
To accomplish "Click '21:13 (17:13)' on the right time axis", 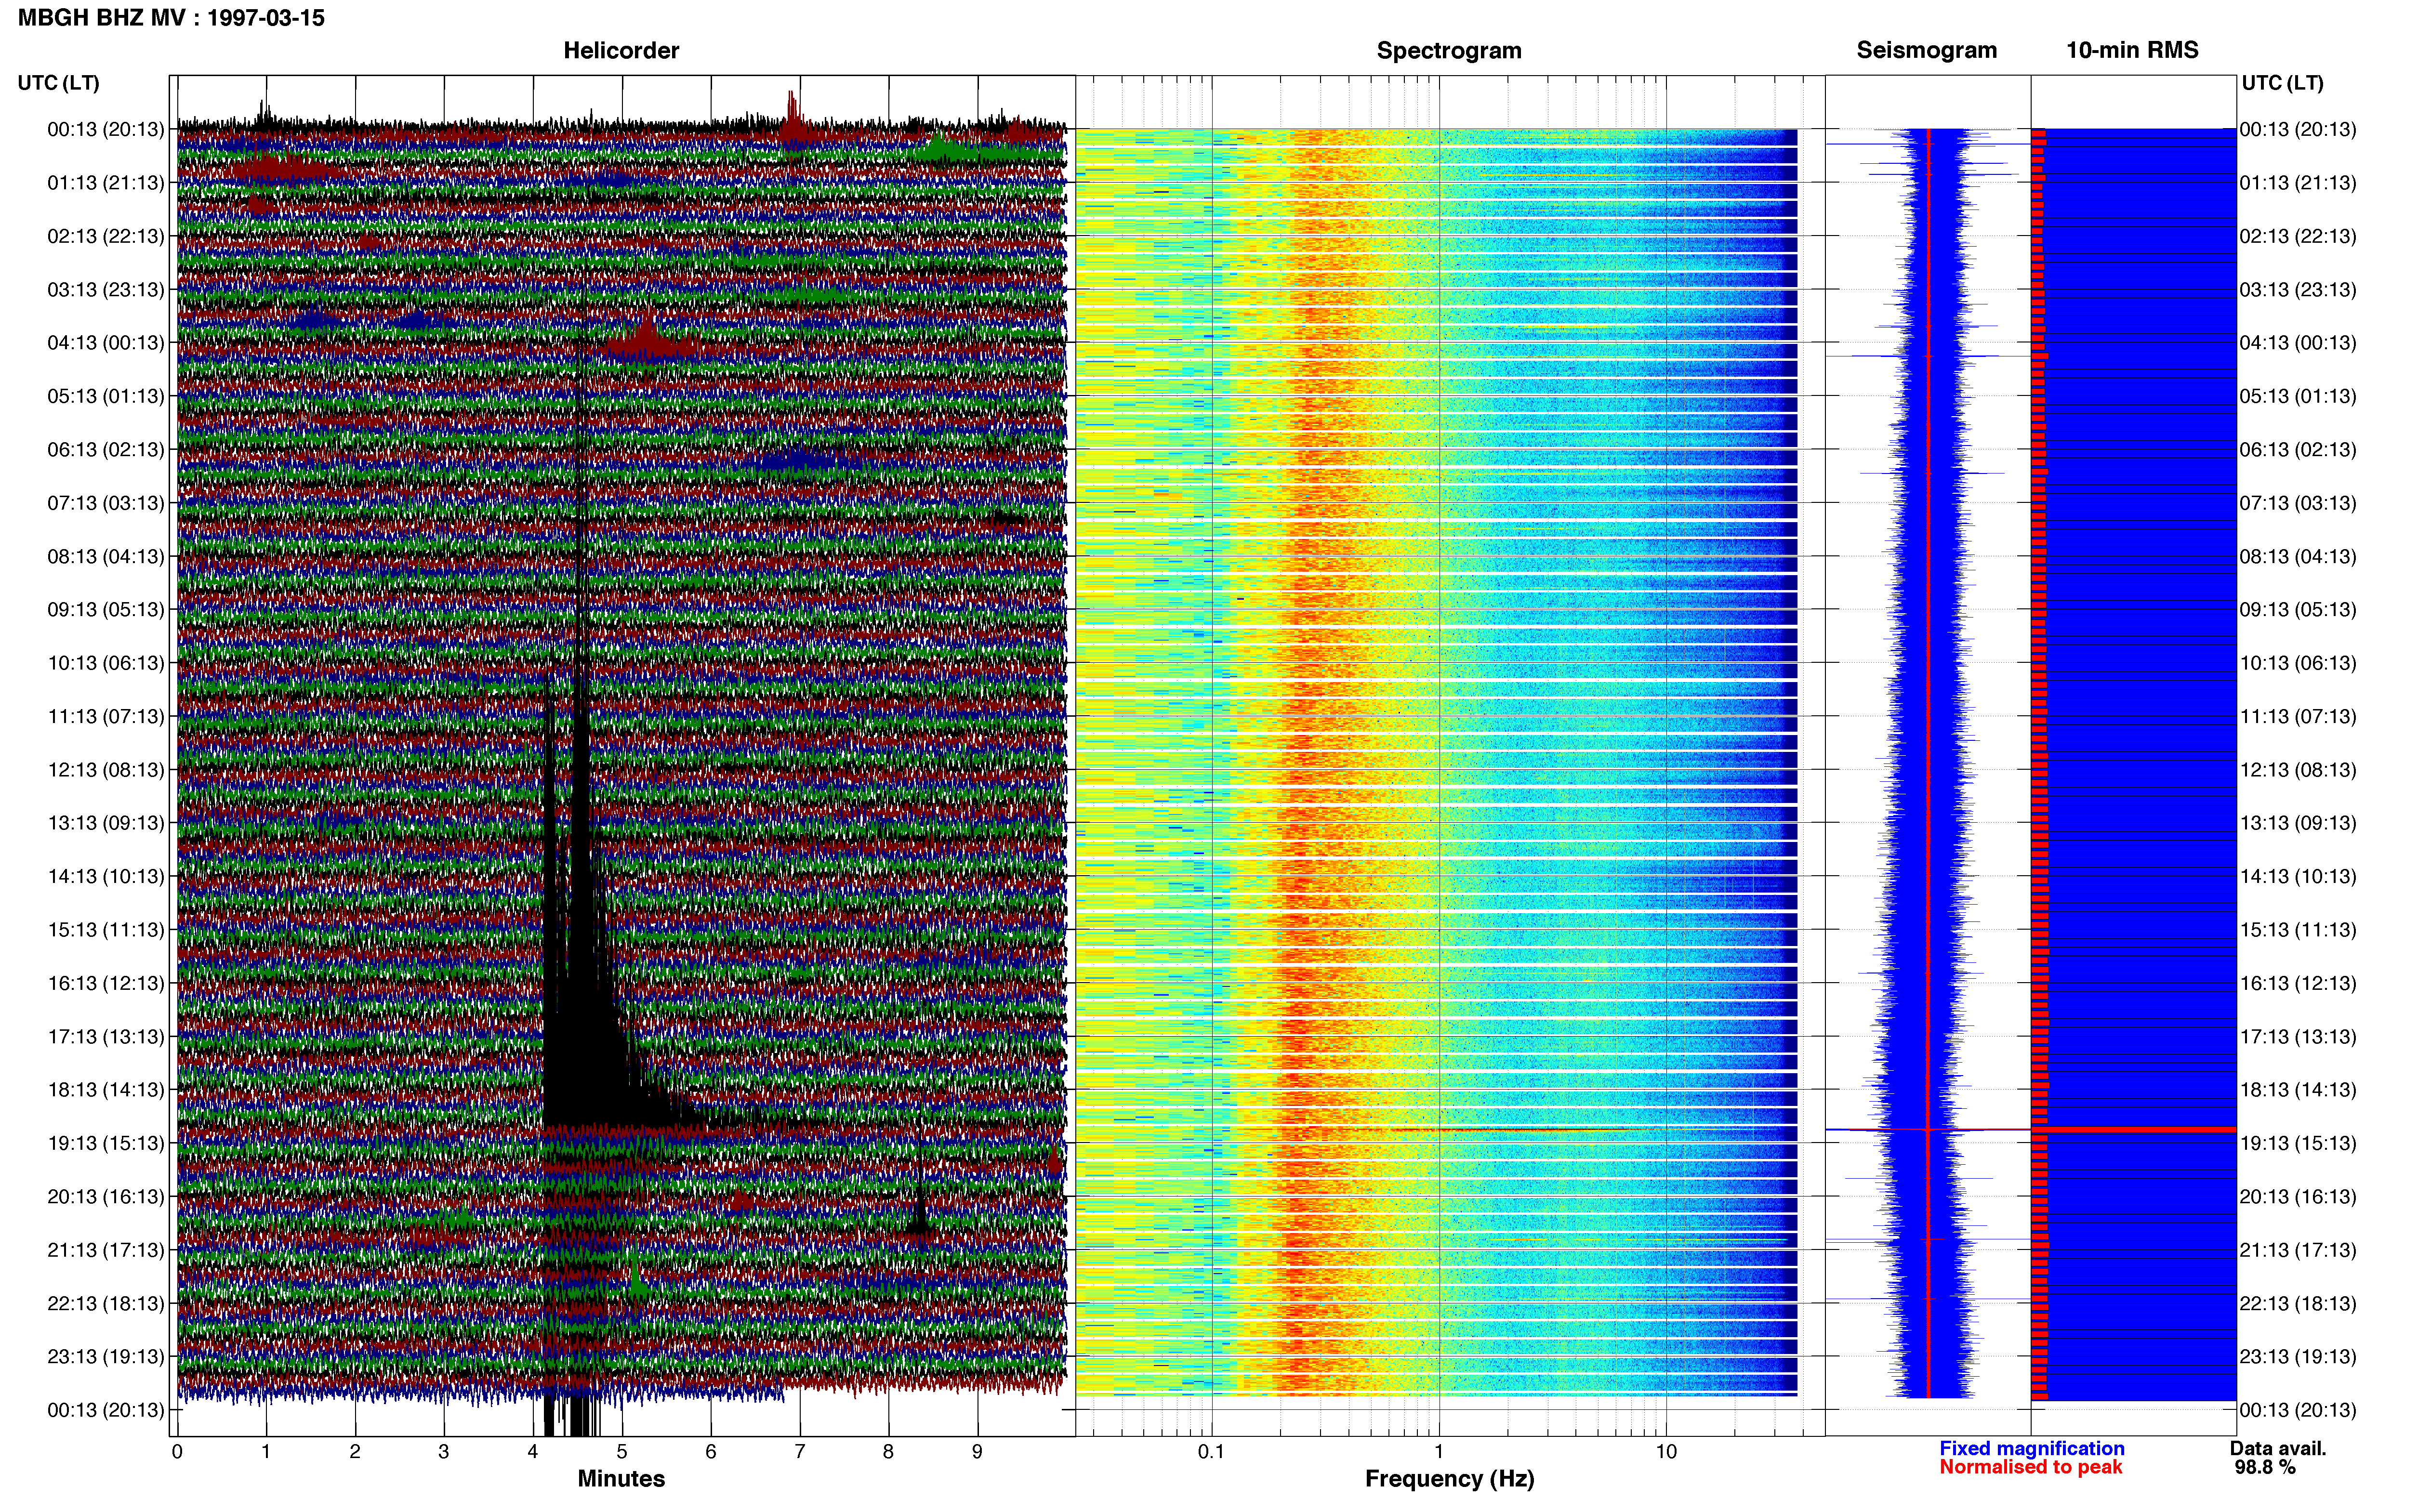I will (x=2298, y=1250).
